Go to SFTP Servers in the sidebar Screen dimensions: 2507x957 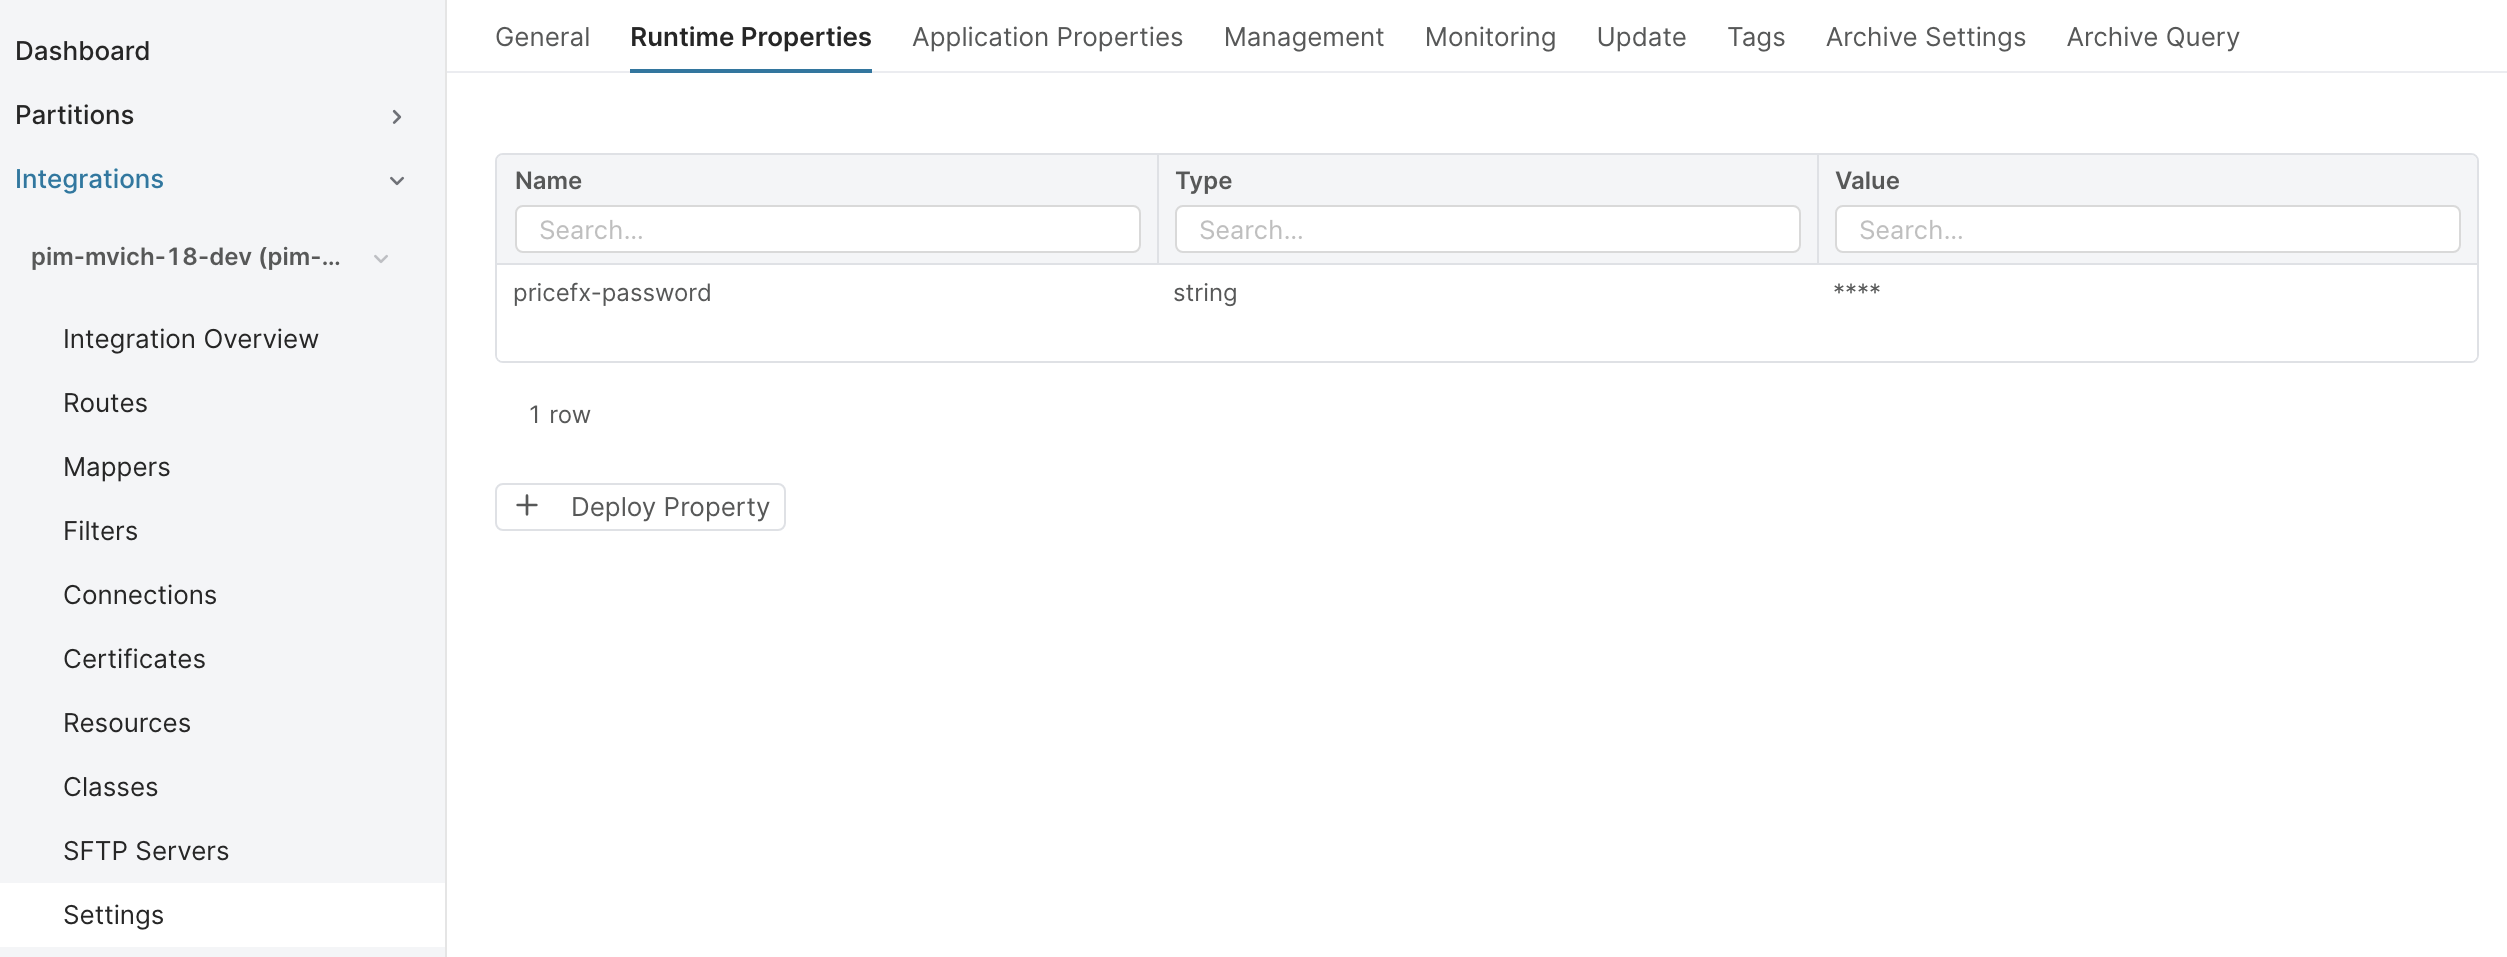146,850
